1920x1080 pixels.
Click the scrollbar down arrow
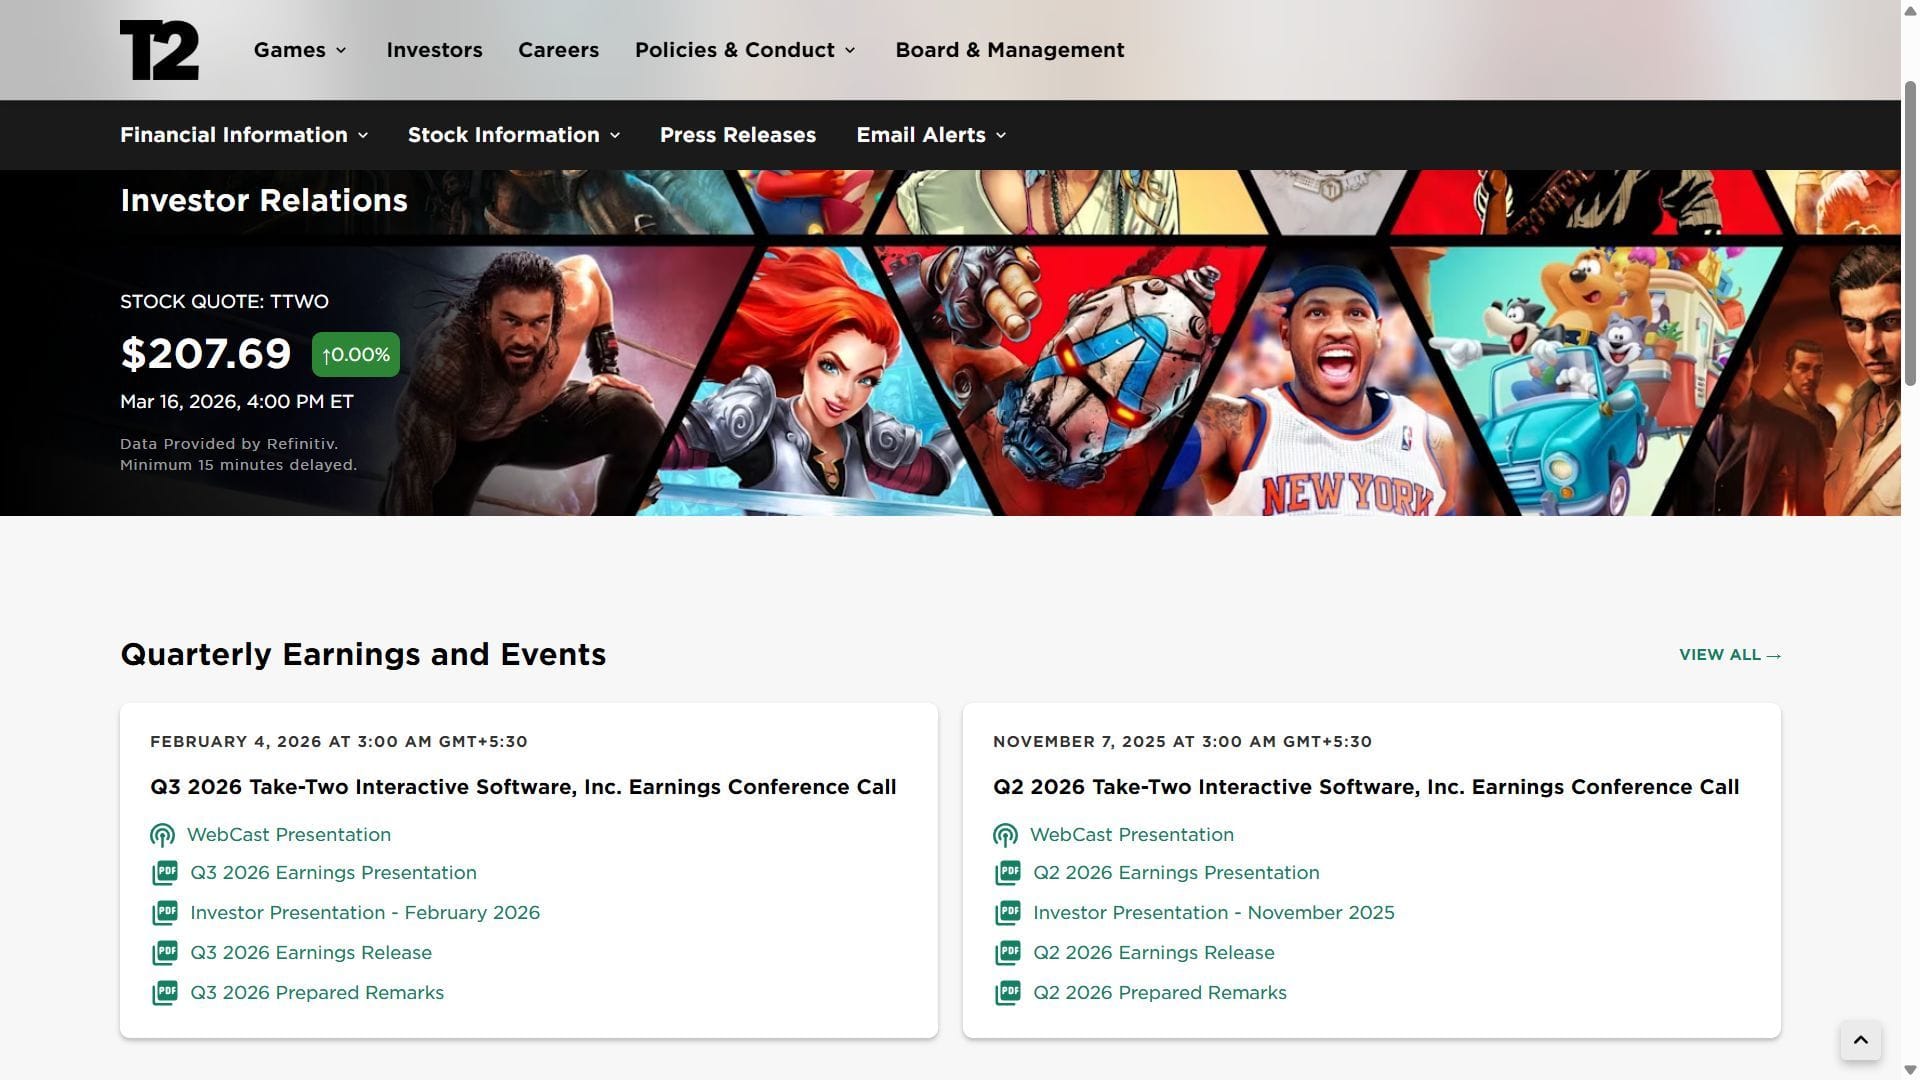(x=1910, y=1071)
